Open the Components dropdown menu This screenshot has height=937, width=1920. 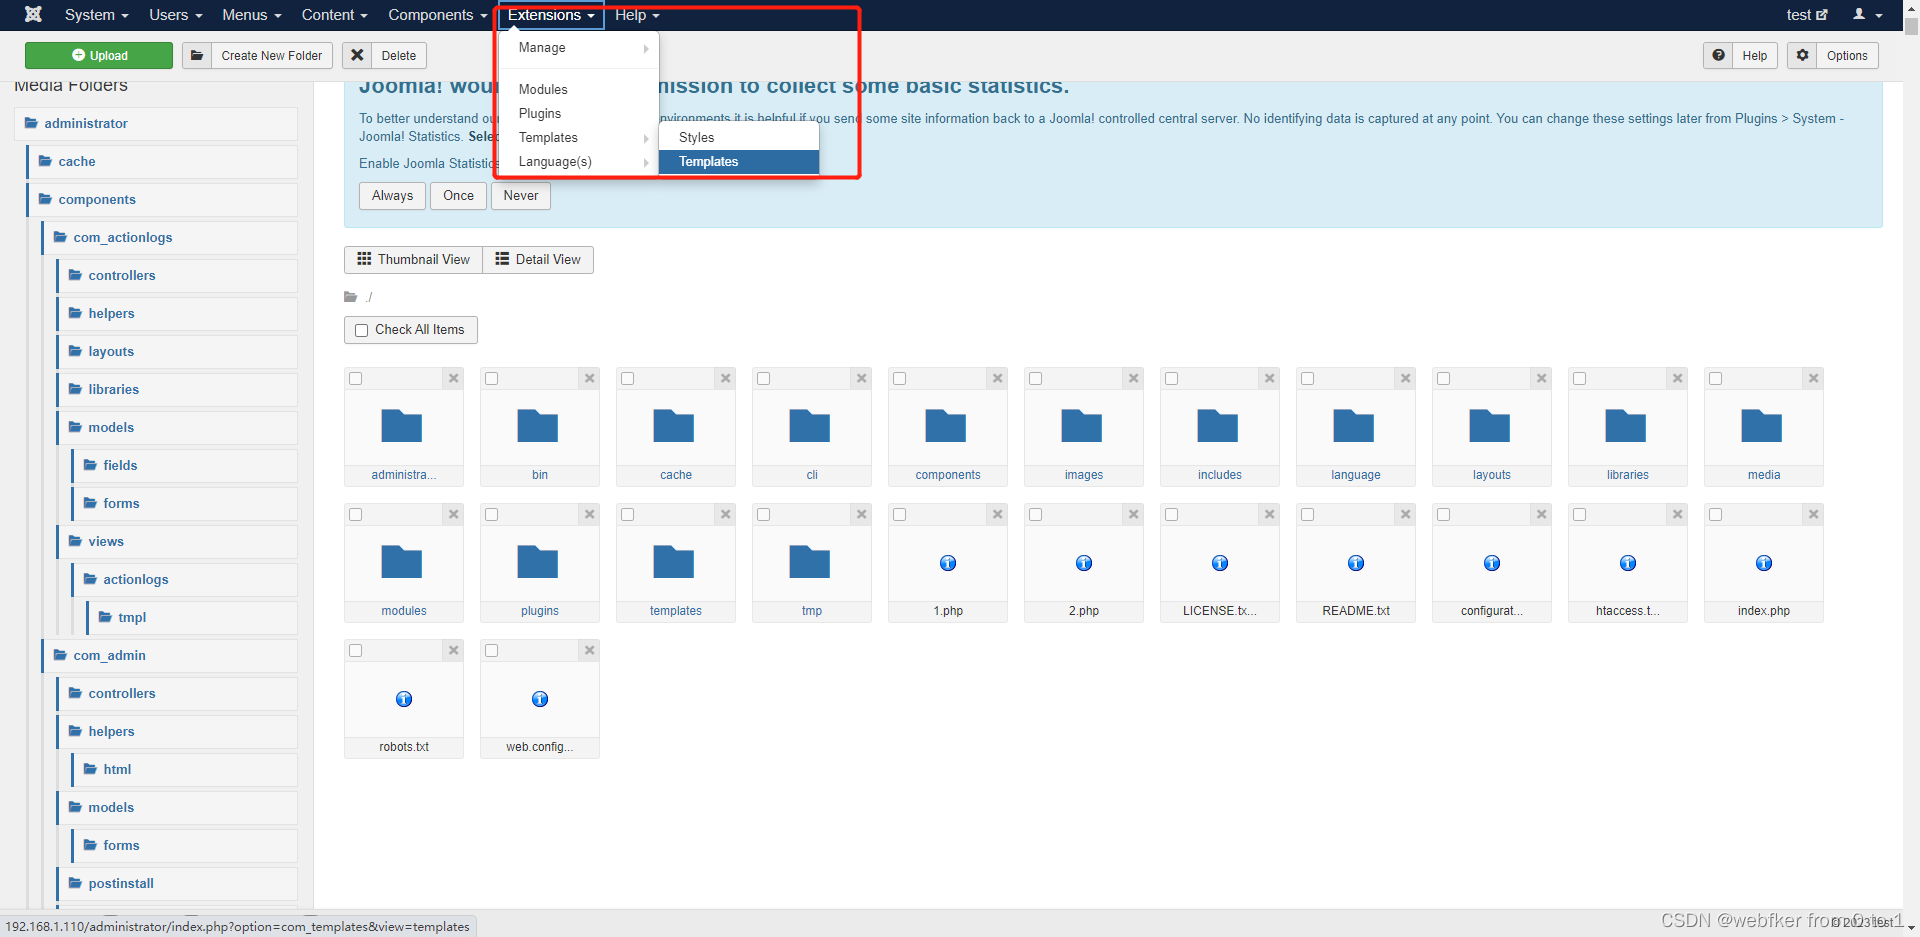tap(437, 15)
